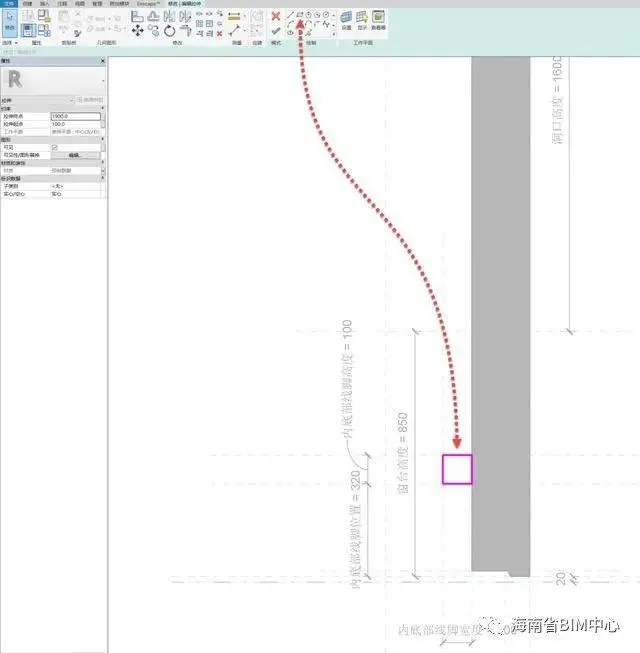The image size is (640, 653).
Task: Finish edit mode with green checkmark
Action: pos(276,31)
